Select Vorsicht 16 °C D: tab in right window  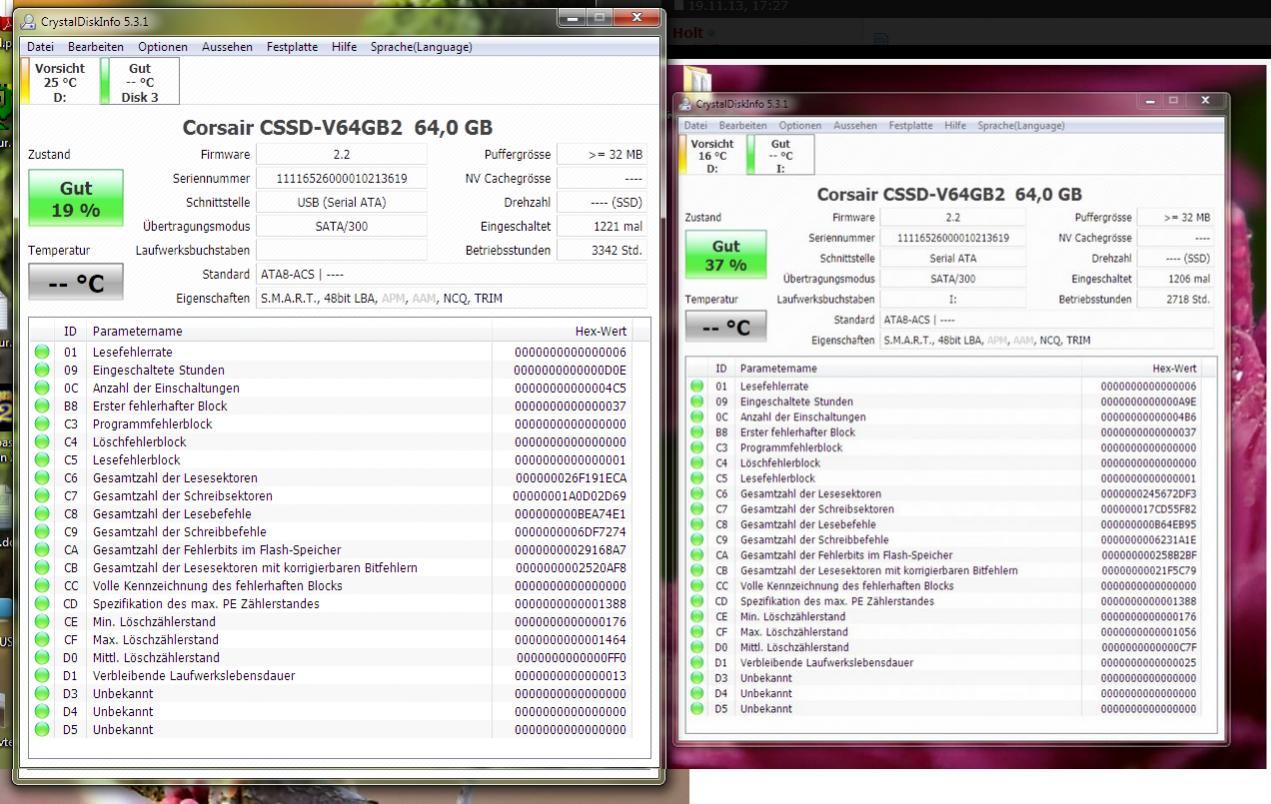tap(712, 156)
